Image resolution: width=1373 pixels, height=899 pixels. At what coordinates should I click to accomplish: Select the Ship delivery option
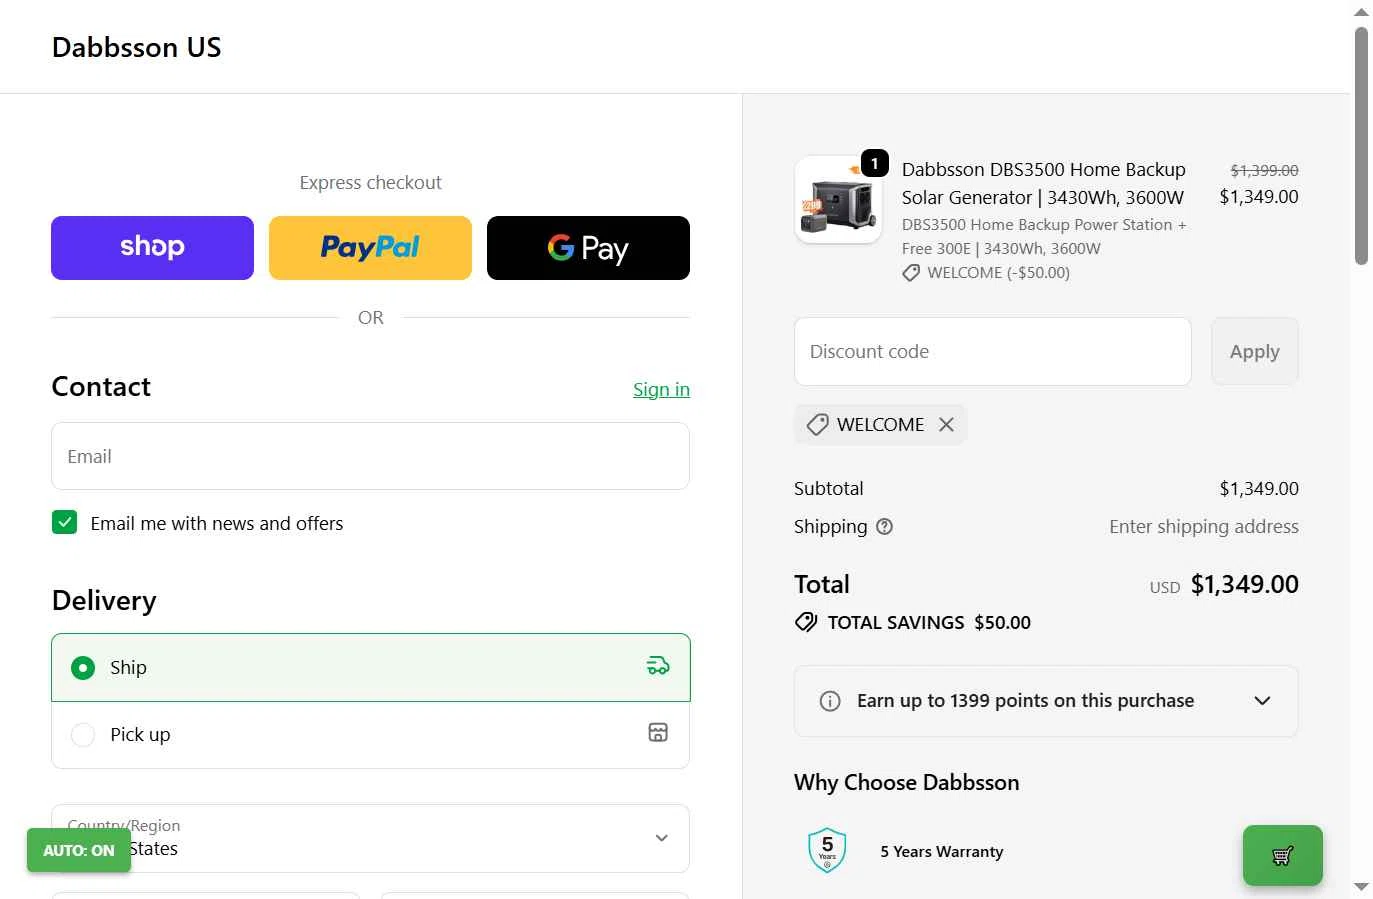tap(370, 667)
